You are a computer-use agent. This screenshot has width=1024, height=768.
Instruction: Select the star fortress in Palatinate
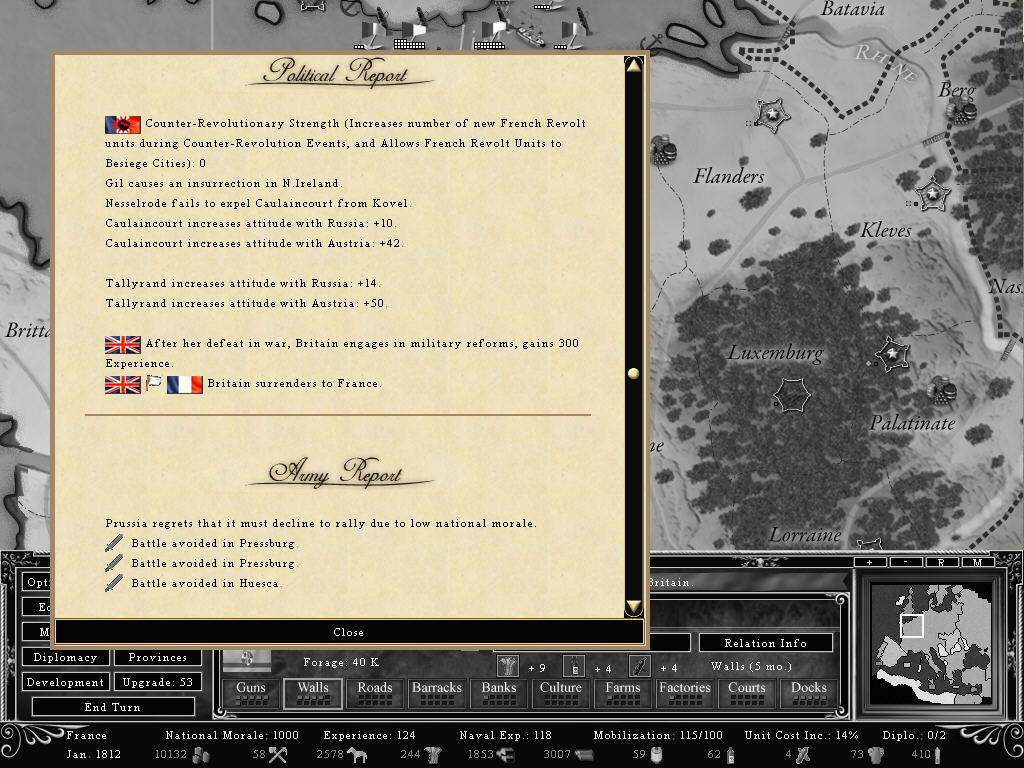[891, 354]
